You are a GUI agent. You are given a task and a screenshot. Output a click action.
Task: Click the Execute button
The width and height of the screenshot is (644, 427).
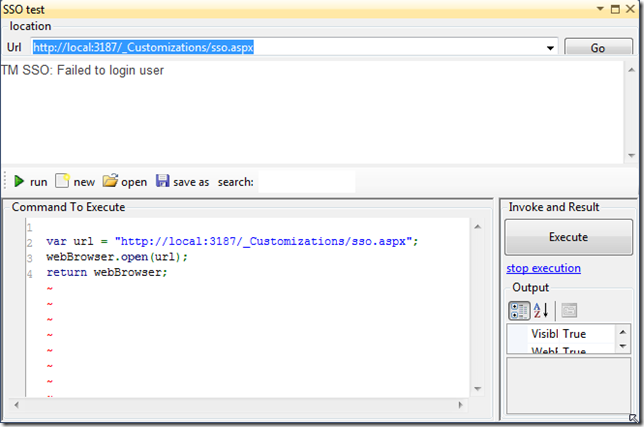(x=568, y=237)
